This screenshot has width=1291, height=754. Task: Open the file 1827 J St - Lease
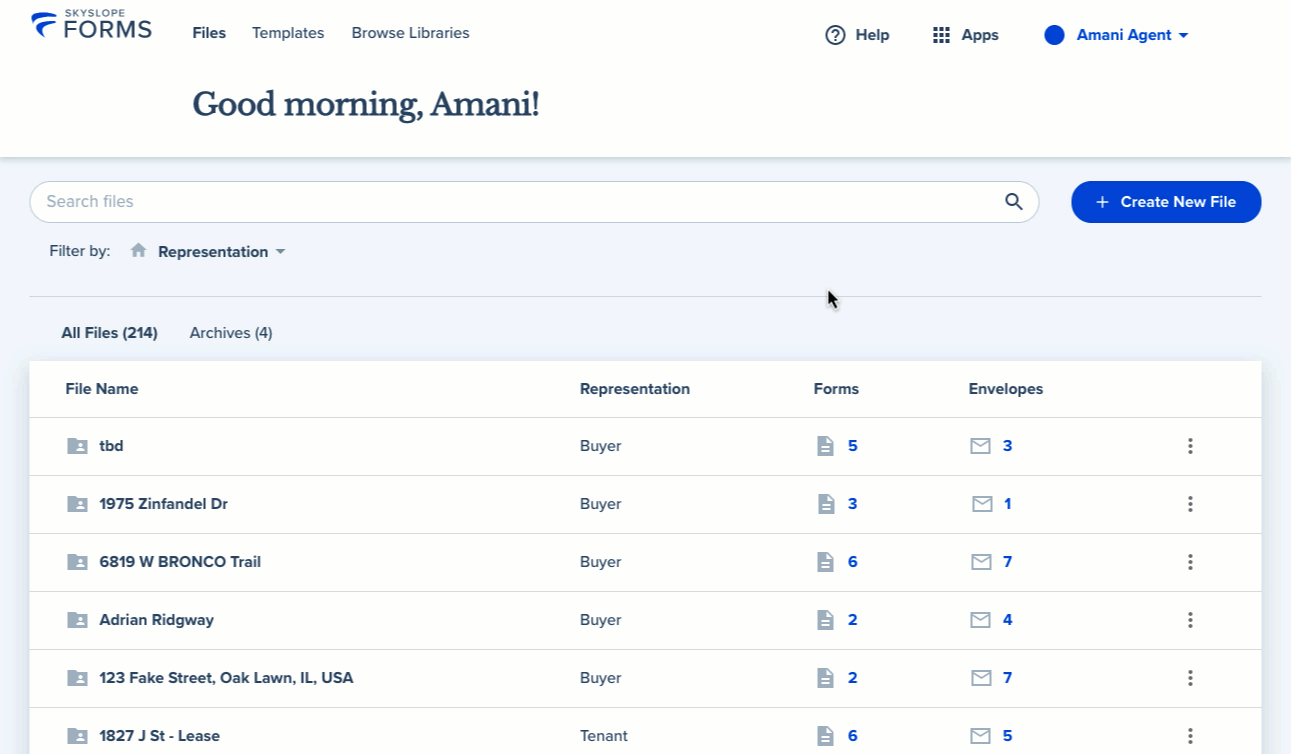pos(160,736)
